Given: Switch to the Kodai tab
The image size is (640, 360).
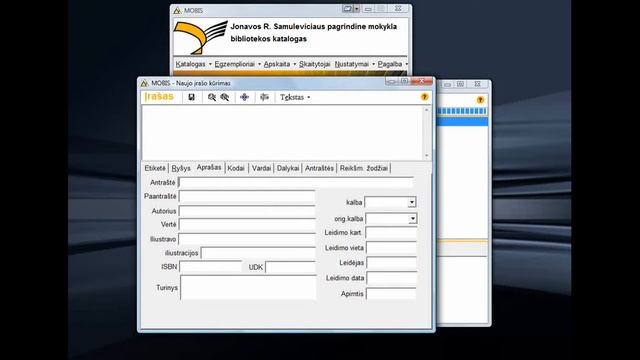Looking at the screenshot, I should pos(236,168).
